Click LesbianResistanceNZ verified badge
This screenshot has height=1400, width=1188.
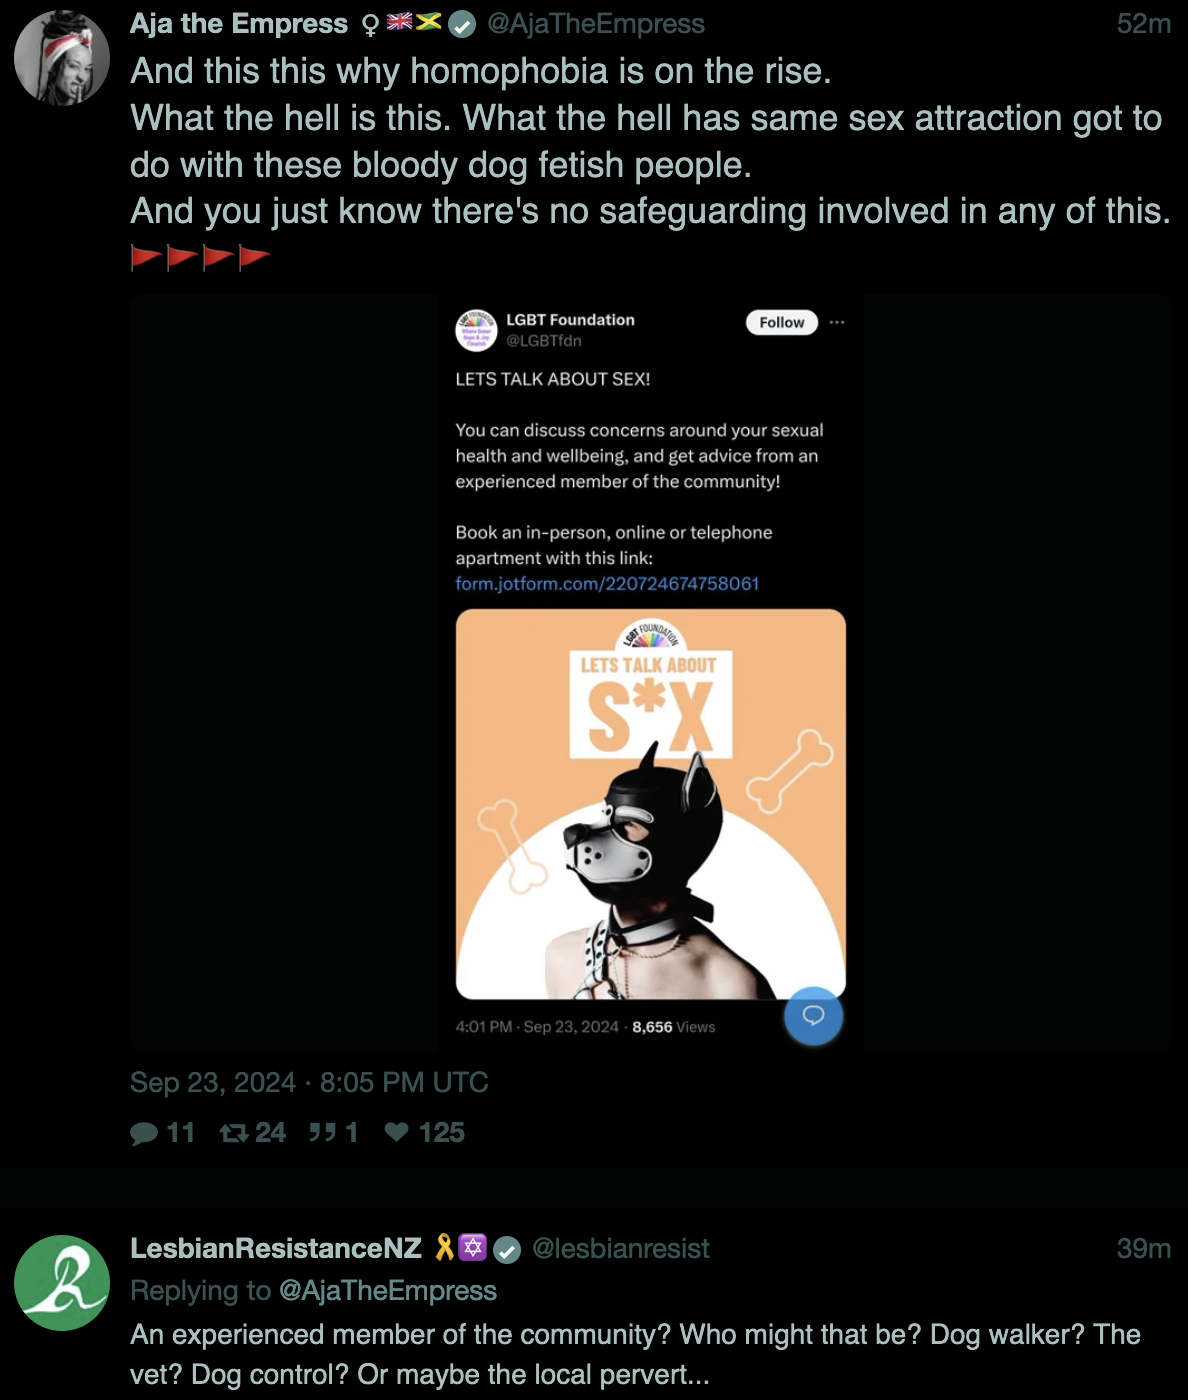click(x=508, y=1250)
